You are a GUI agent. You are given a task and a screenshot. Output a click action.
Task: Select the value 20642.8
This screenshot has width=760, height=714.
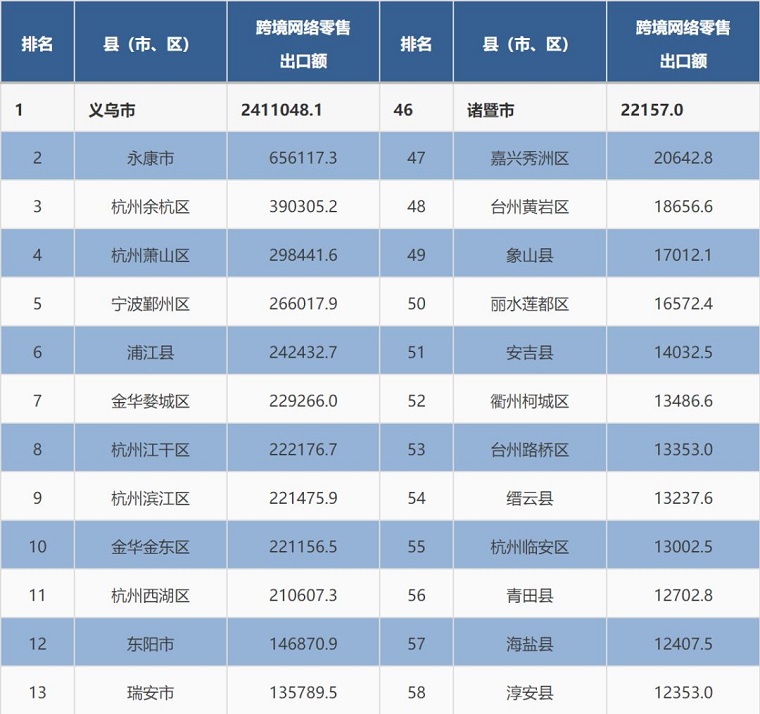pos(683,158)
